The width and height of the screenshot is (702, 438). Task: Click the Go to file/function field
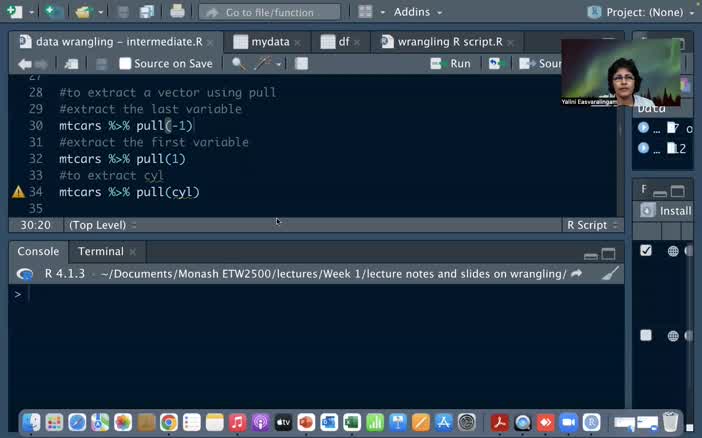tap(268, 12)
